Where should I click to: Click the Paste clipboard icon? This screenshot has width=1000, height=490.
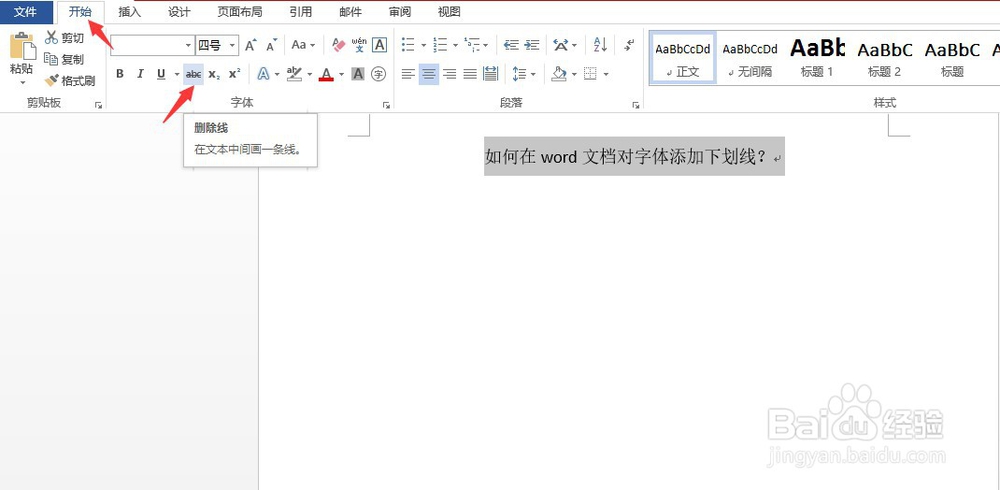(x=22, y=46)
